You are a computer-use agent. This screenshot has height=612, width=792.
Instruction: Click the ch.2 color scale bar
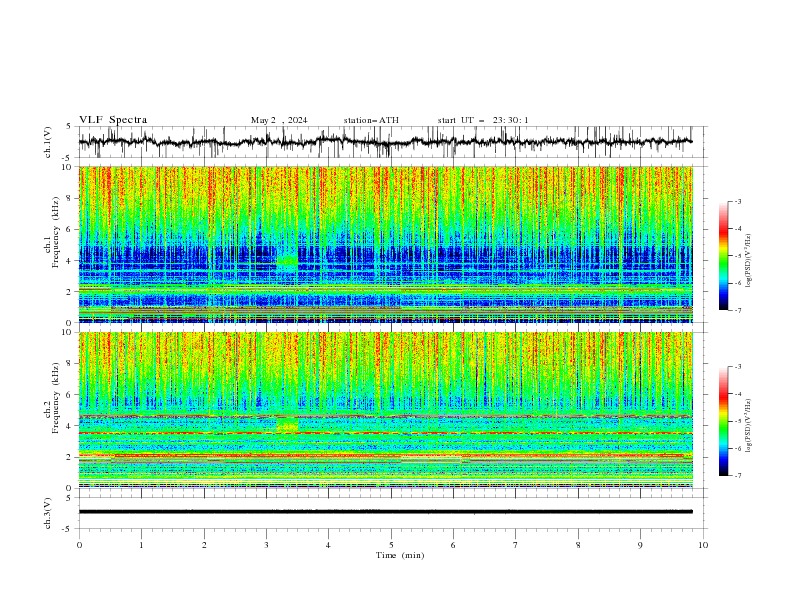724,421
